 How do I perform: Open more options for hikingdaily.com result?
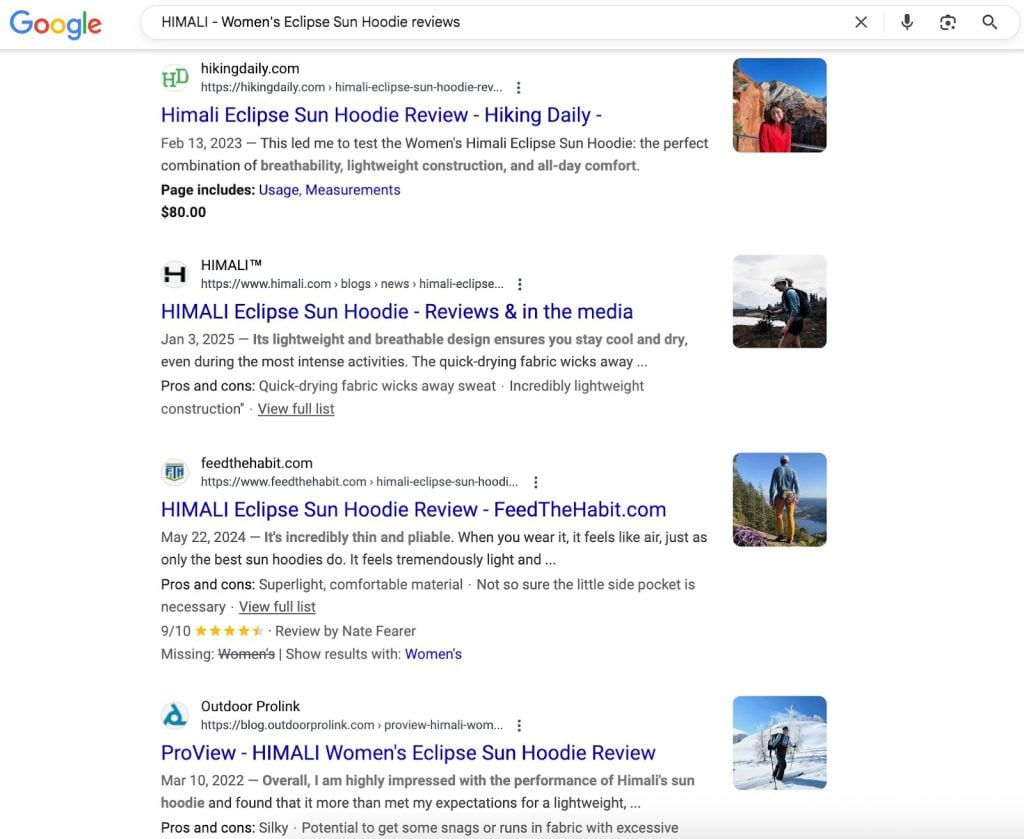[x=518, y=87]
